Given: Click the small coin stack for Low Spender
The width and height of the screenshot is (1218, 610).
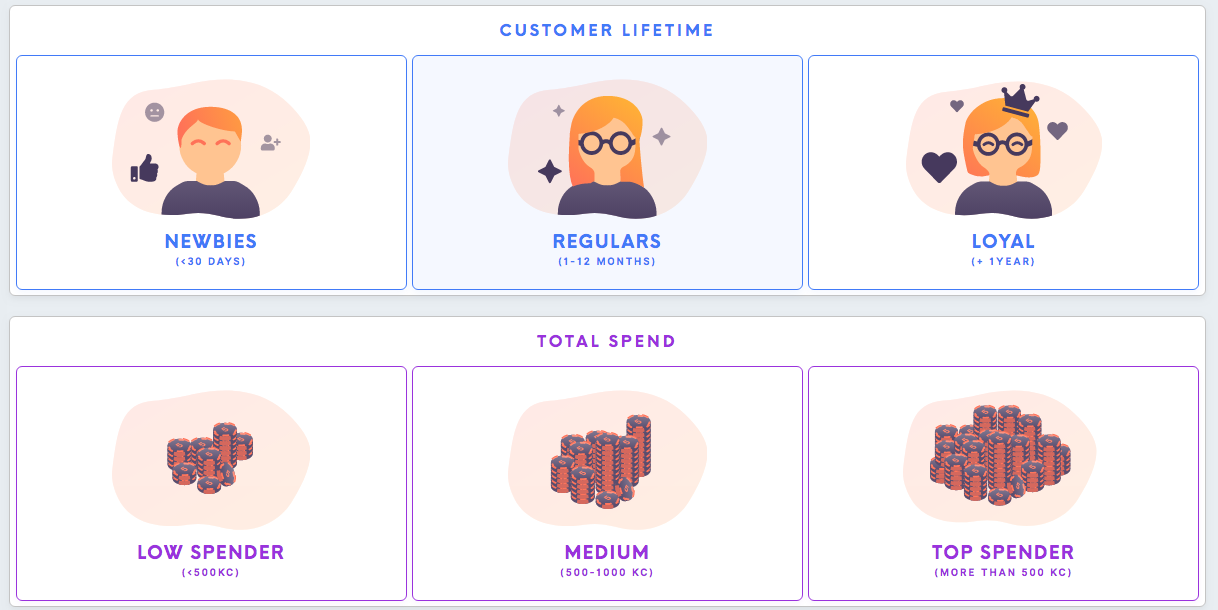Looking at the screenshot, I should 210,459.
